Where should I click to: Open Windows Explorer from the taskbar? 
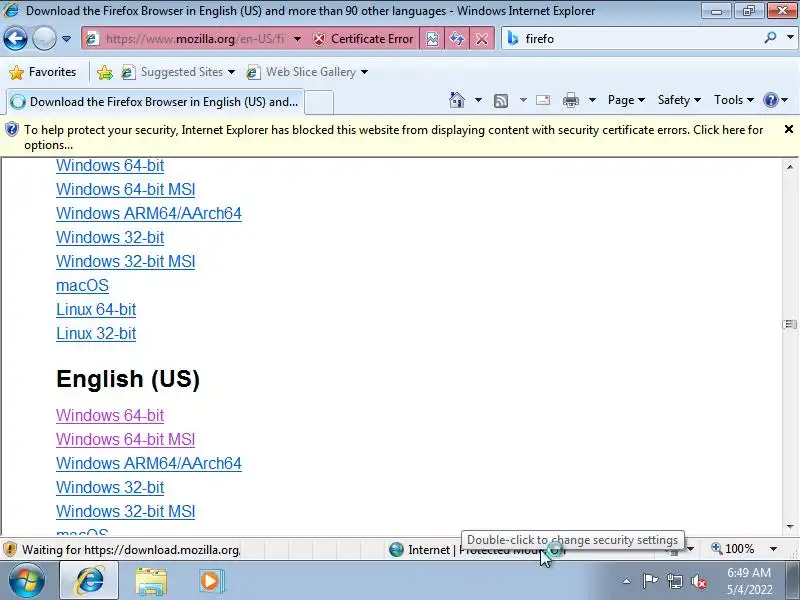151,582
